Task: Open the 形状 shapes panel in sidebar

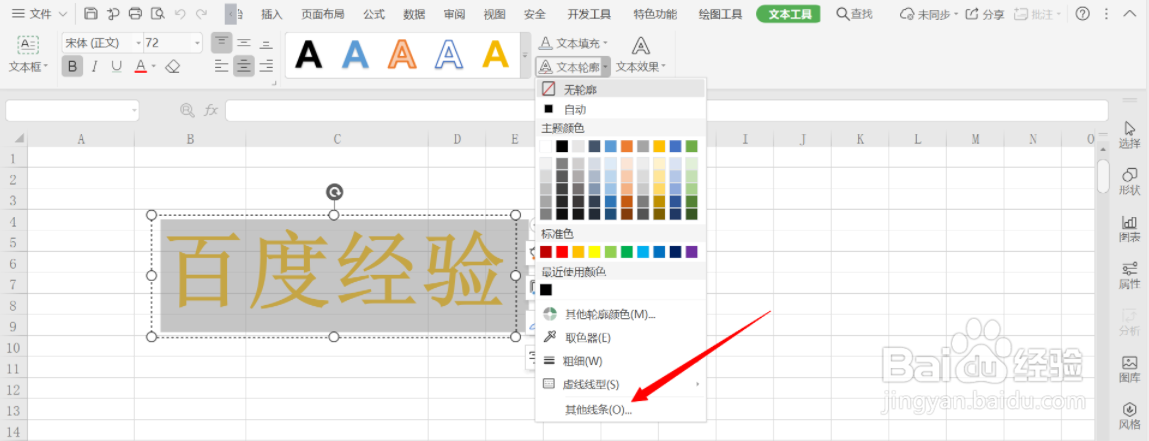Action: tap(1129, 182)
